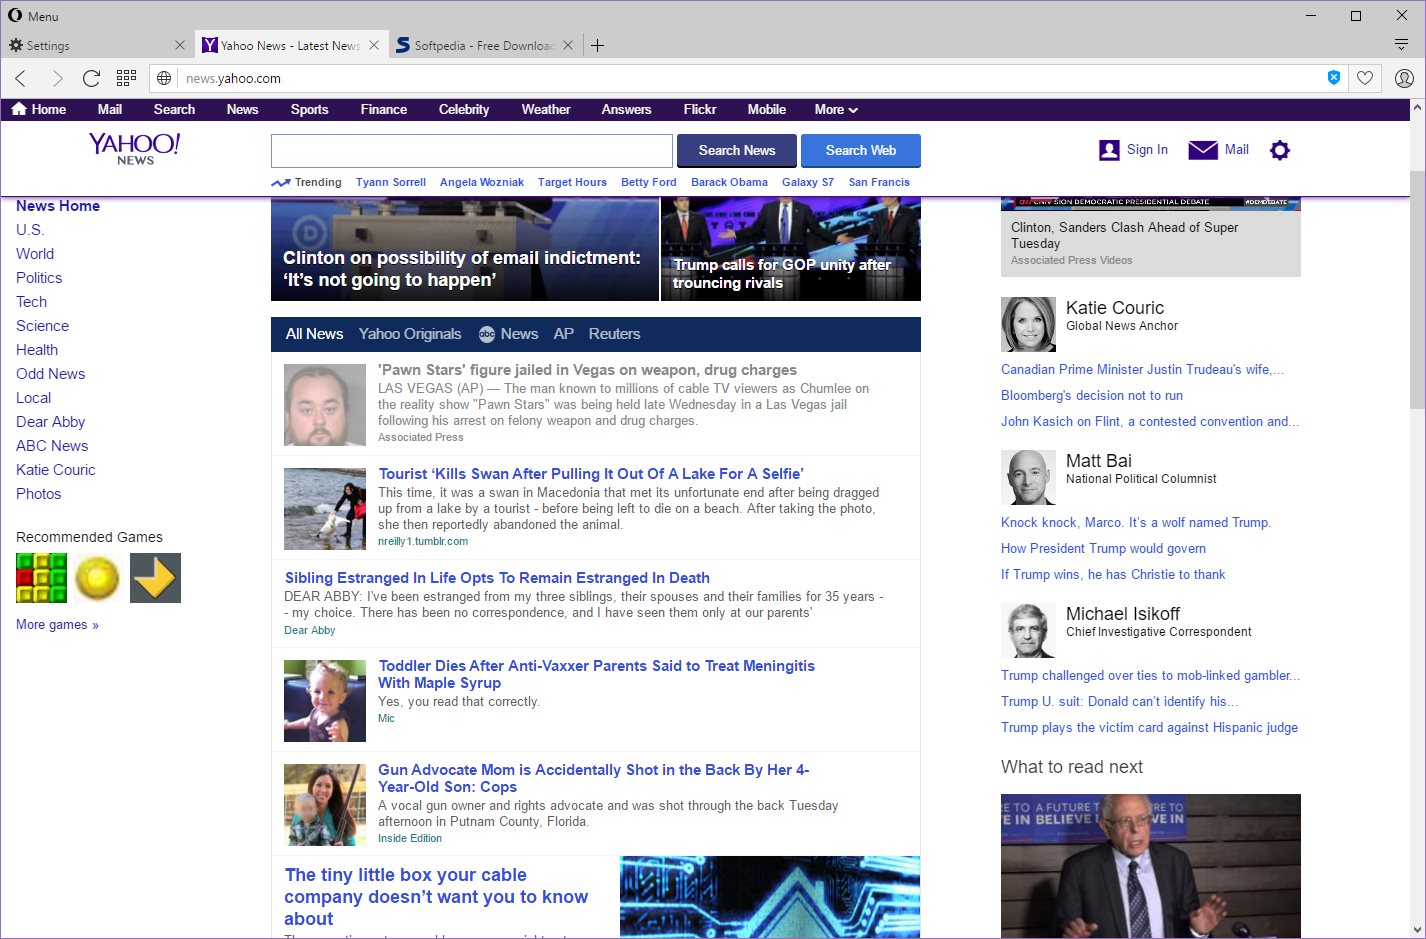Open Bloomberg's decision not to run link

click(1092, 396)
